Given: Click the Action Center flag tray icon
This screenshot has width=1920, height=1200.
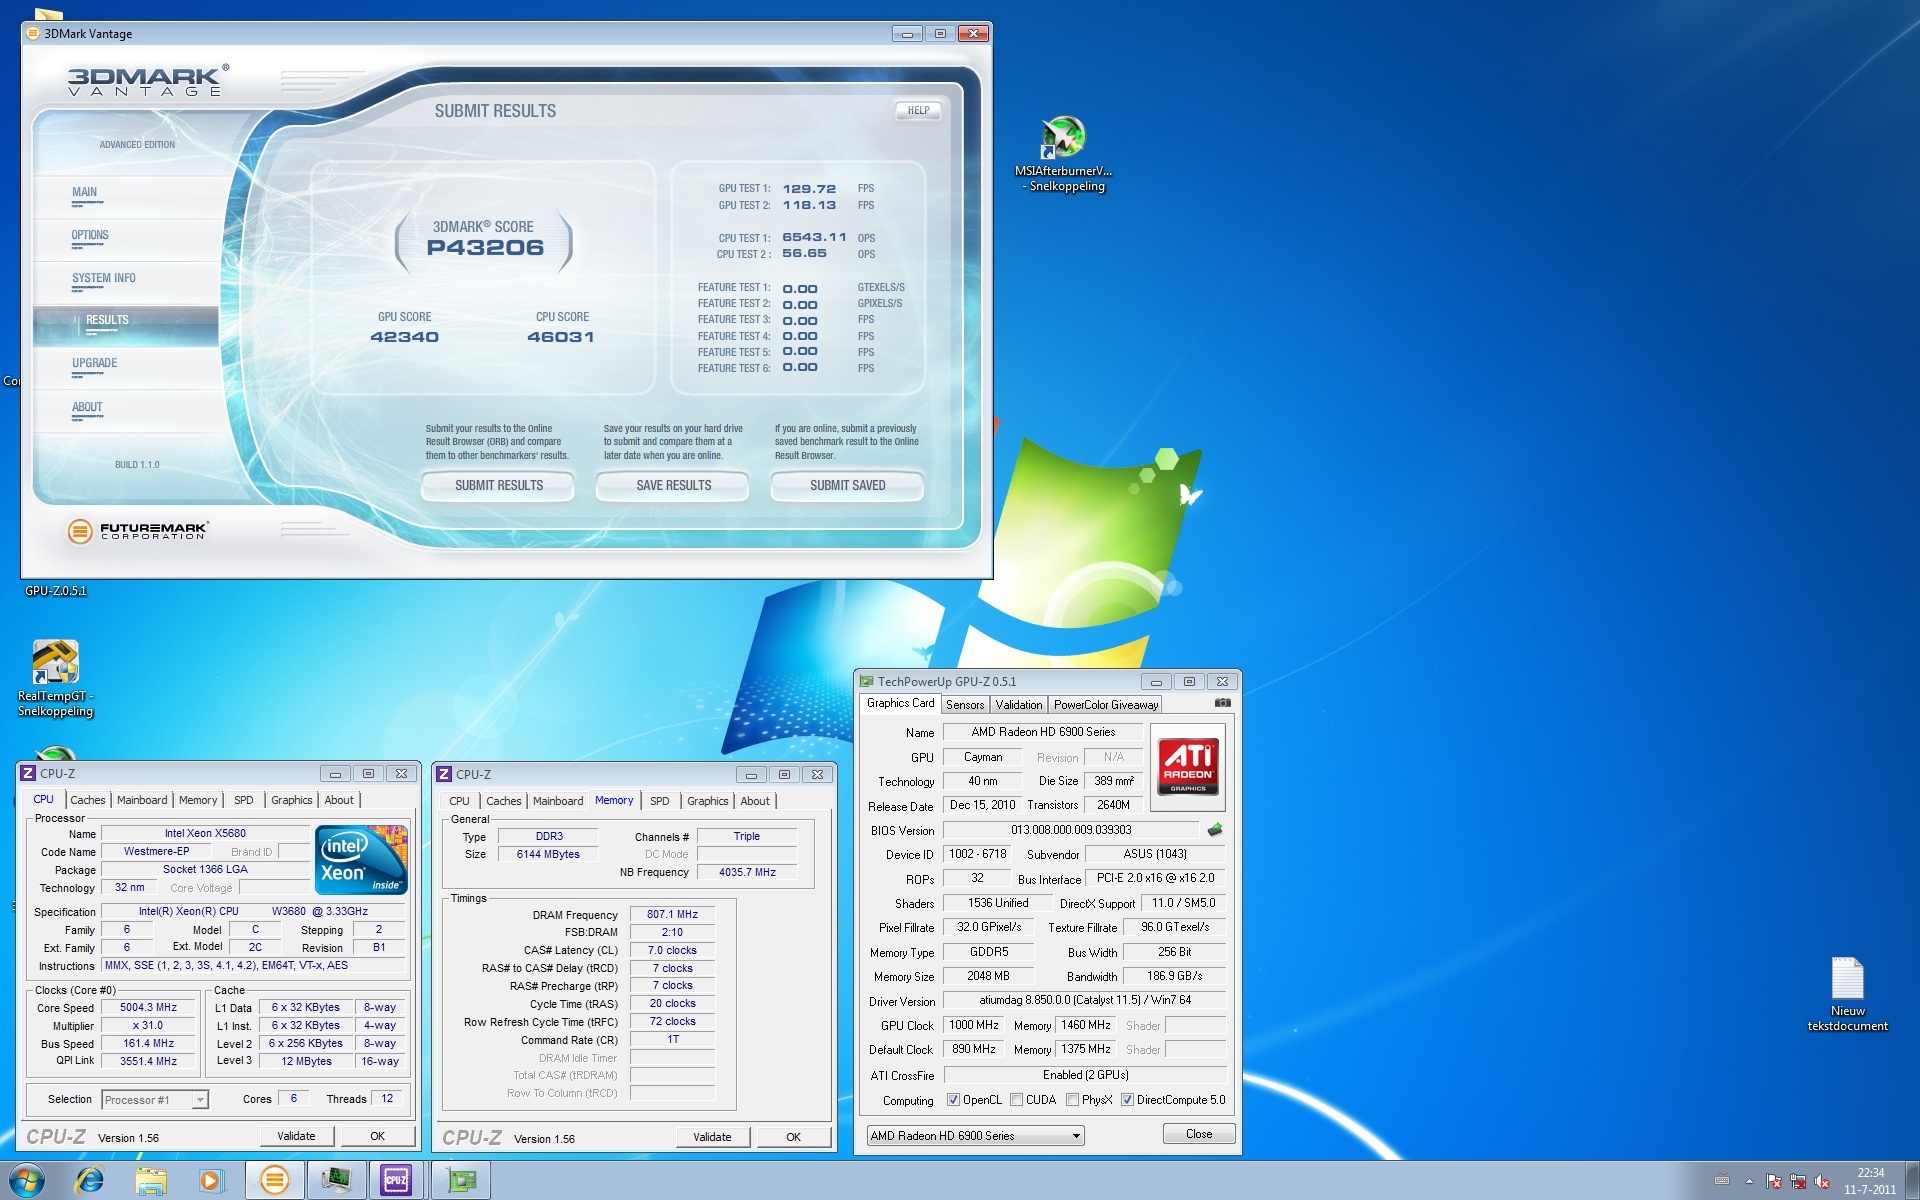Looking at the screenshot, I should point(1774,1181).
